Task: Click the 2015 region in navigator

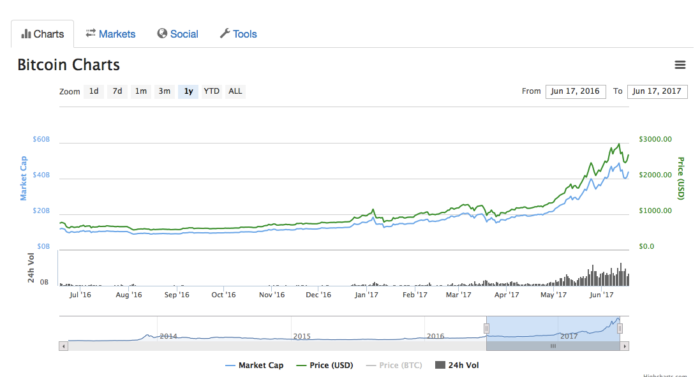Action: (302, 336)
